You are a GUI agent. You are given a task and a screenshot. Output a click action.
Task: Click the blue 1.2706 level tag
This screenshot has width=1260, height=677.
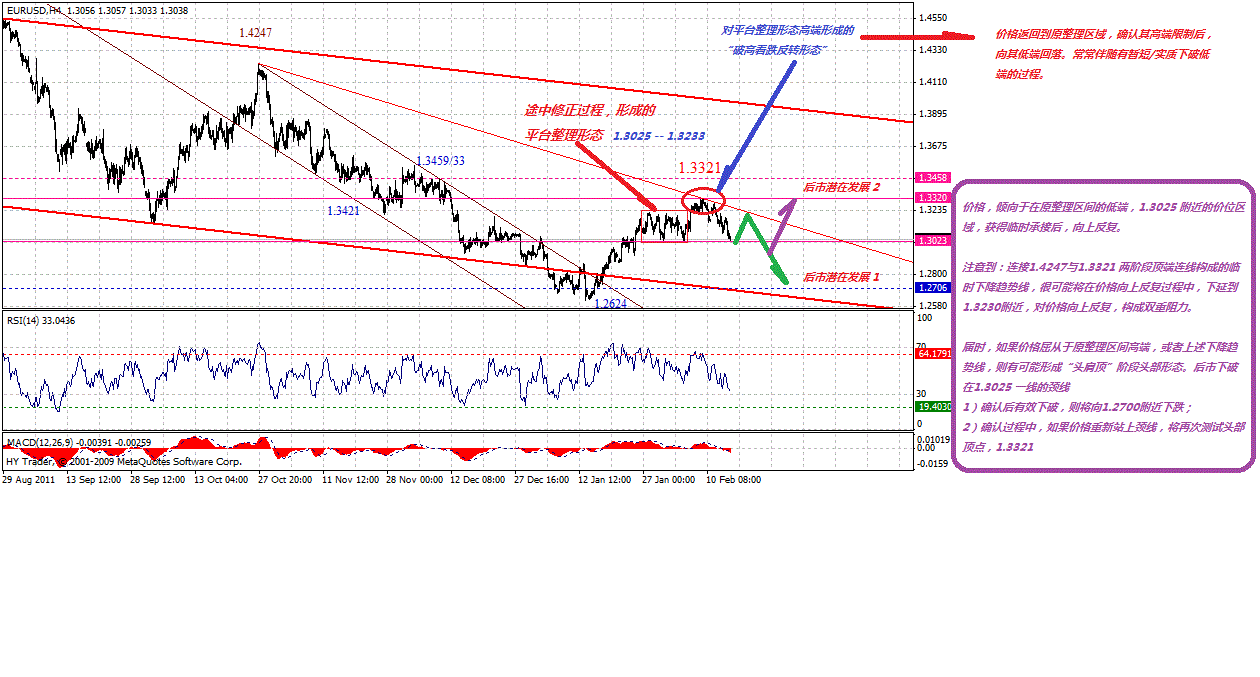pos(932,287)
